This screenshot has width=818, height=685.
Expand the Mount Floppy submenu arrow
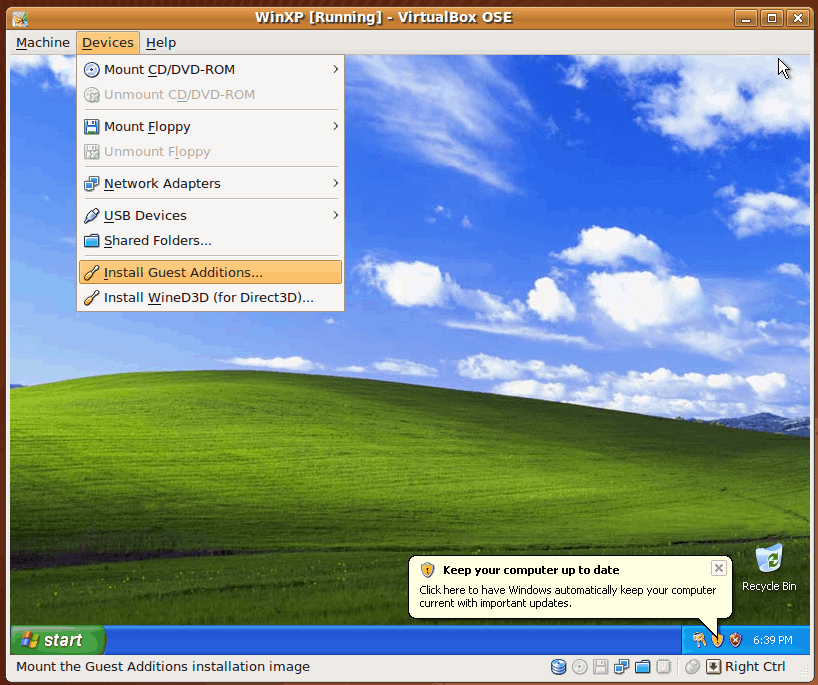(335, 126)
